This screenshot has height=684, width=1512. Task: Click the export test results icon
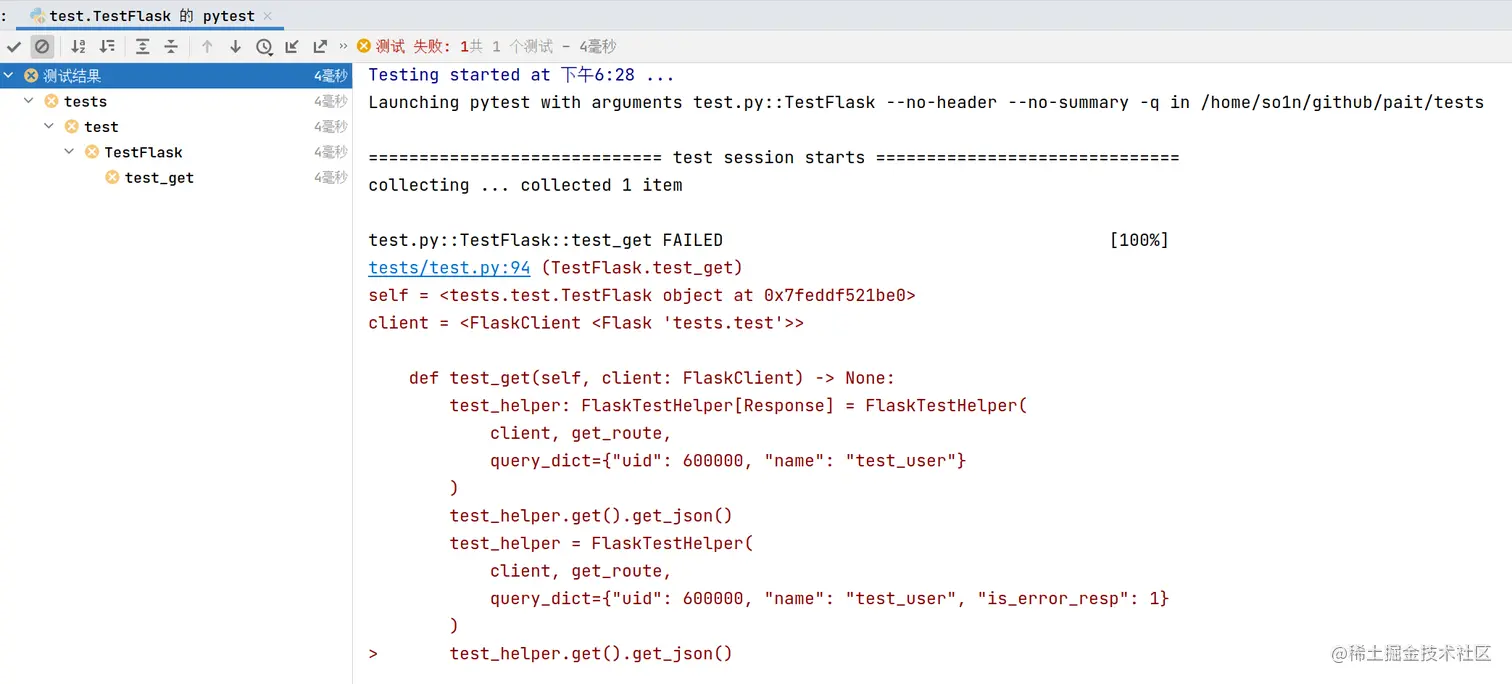(x=320, y=46)
